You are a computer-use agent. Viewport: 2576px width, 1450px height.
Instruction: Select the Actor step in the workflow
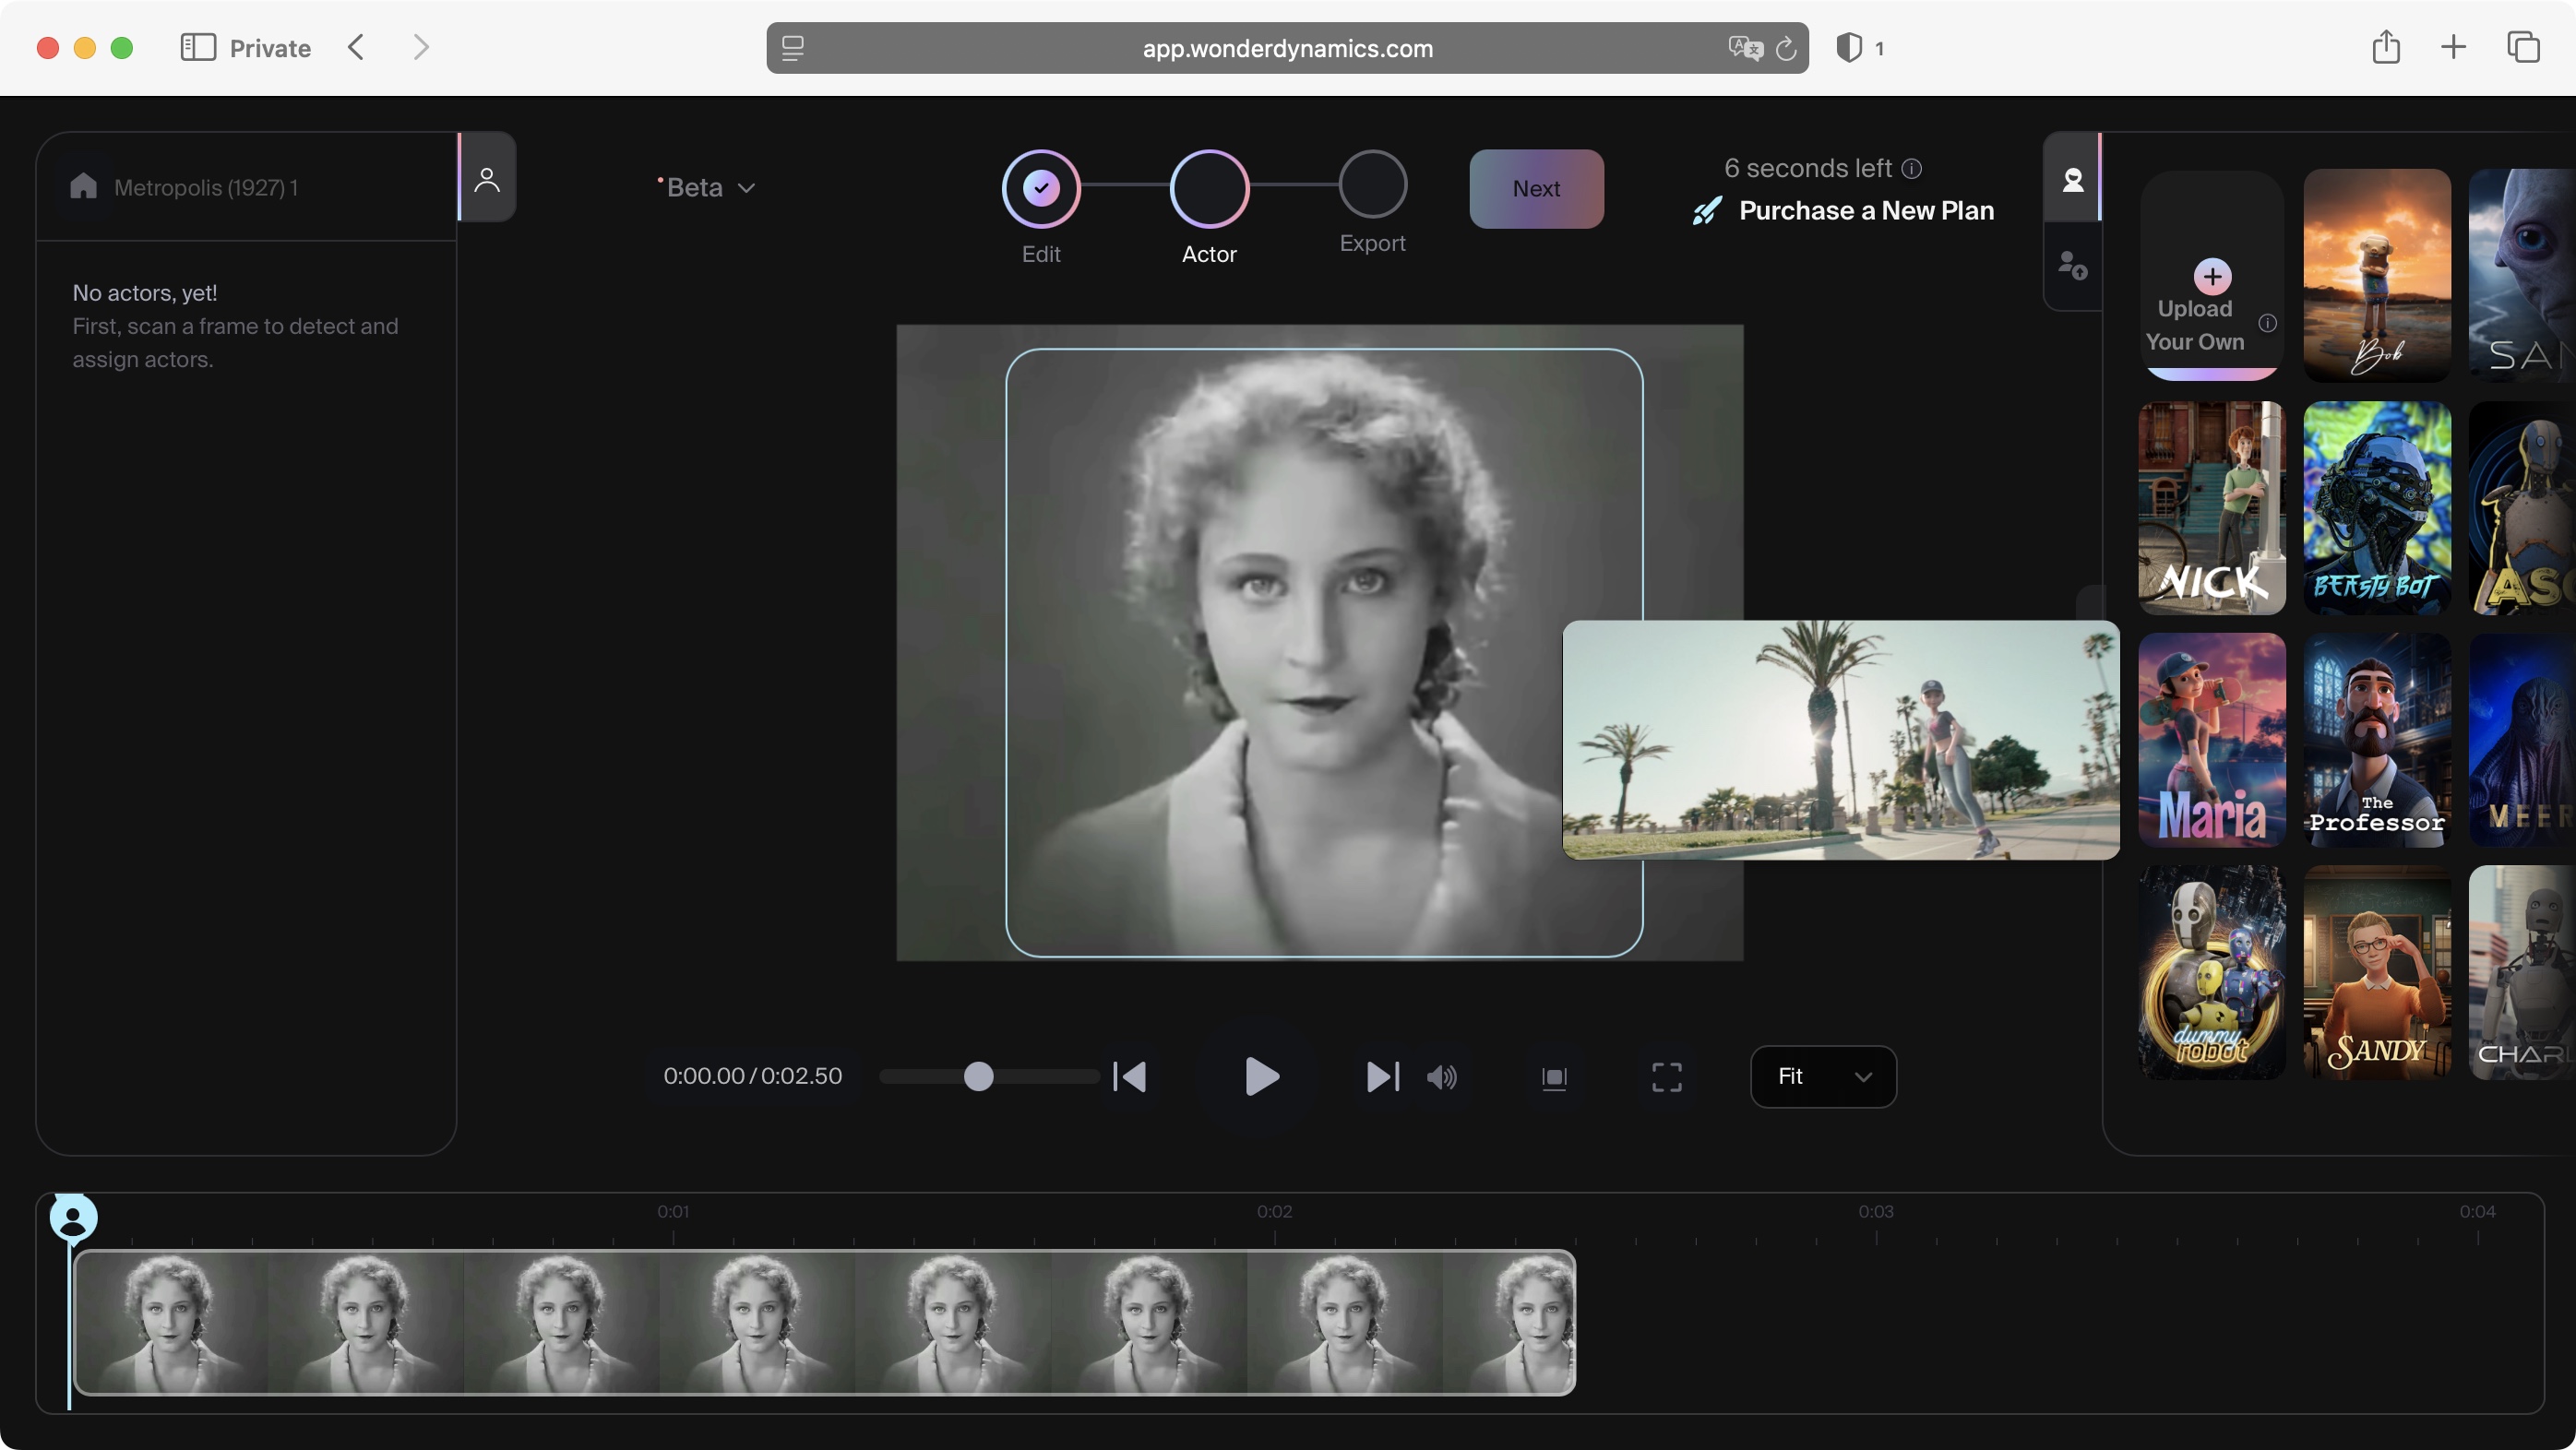click(x=1208, y=188)
